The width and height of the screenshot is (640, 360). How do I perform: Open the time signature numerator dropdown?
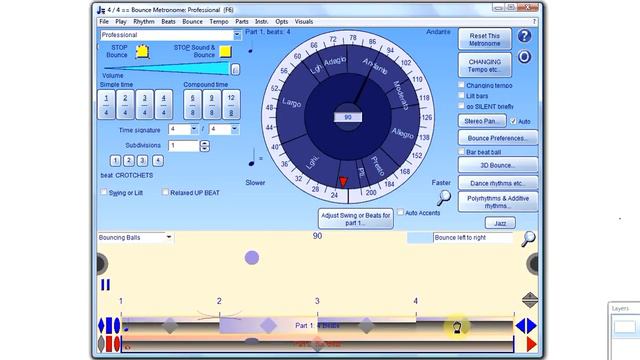point(194,129)
